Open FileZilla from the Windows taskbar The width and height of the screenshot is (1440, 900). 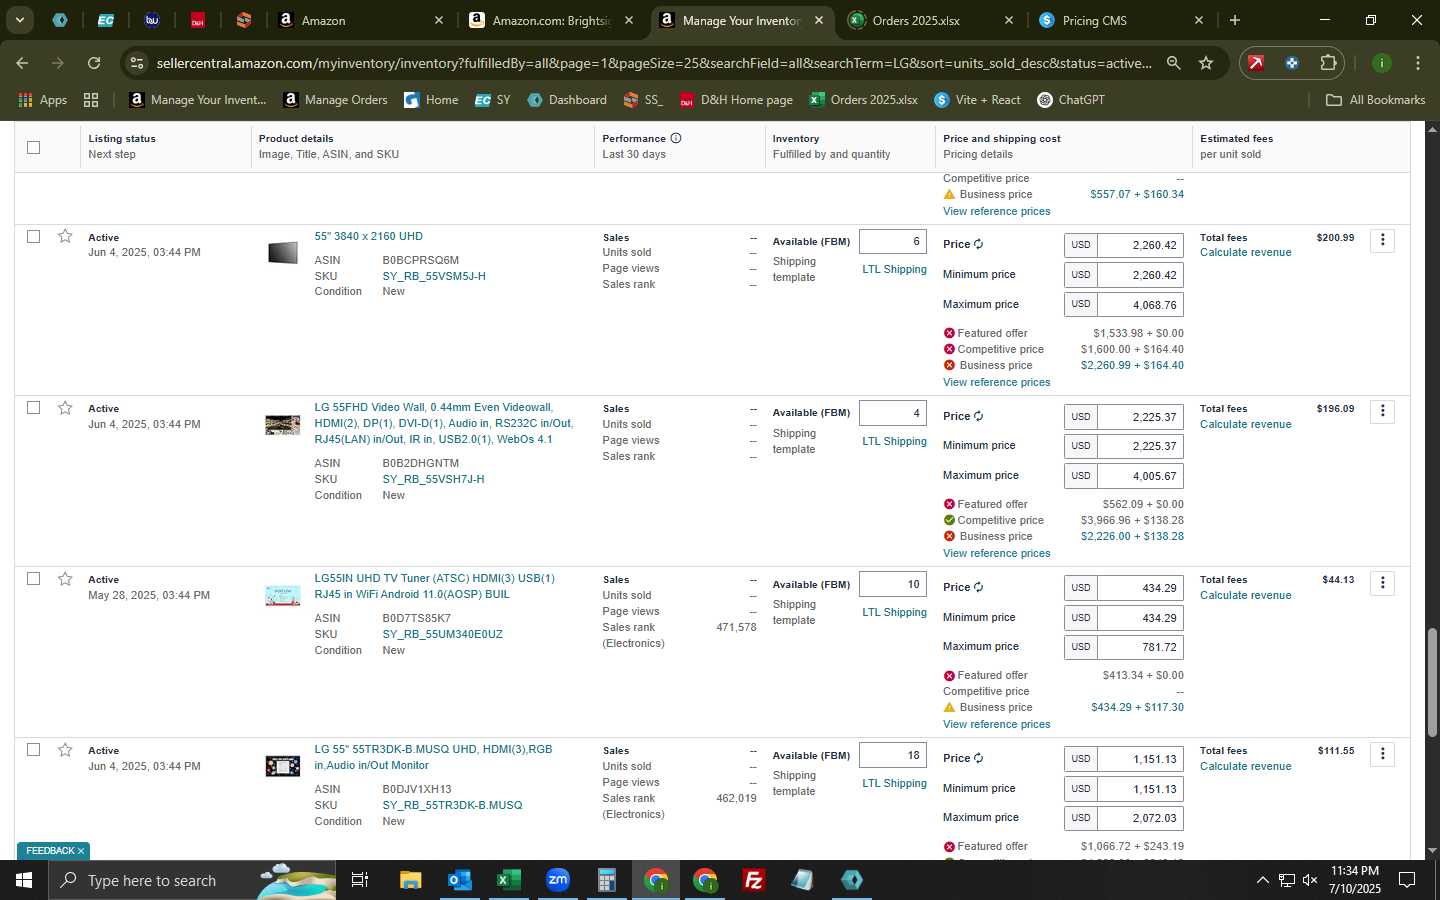tap(754, 880)
